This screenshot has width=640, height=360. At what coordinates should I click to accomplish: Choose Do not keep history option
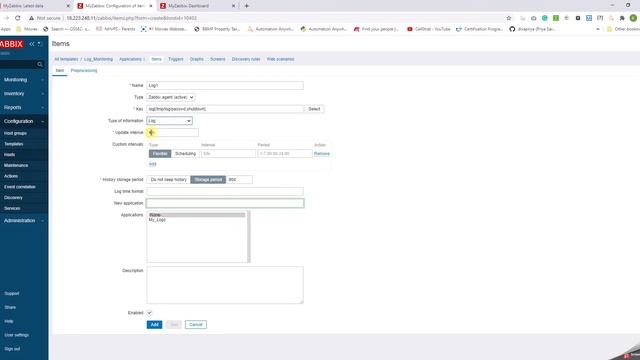(x=169, y=180)
